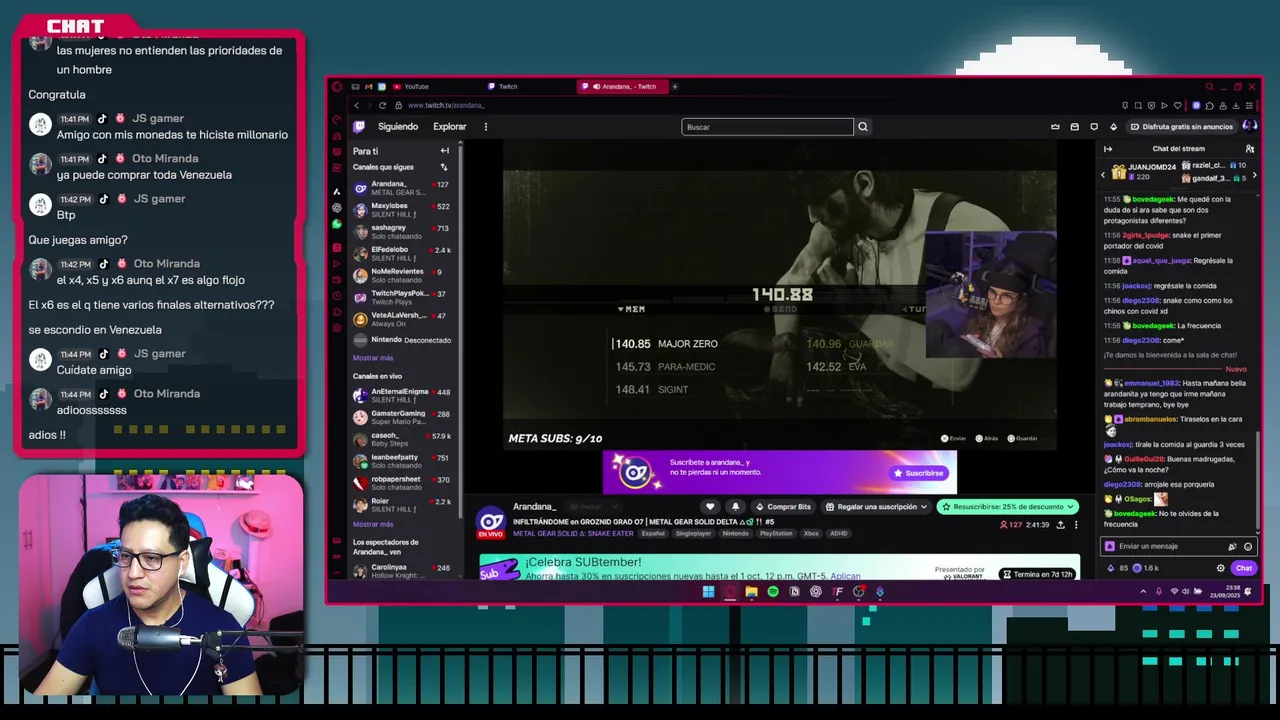Viewport: 1280px width, 720px height.
Task: Sort followed channels list
Action: pyautogui.click(x=445, y=167)
